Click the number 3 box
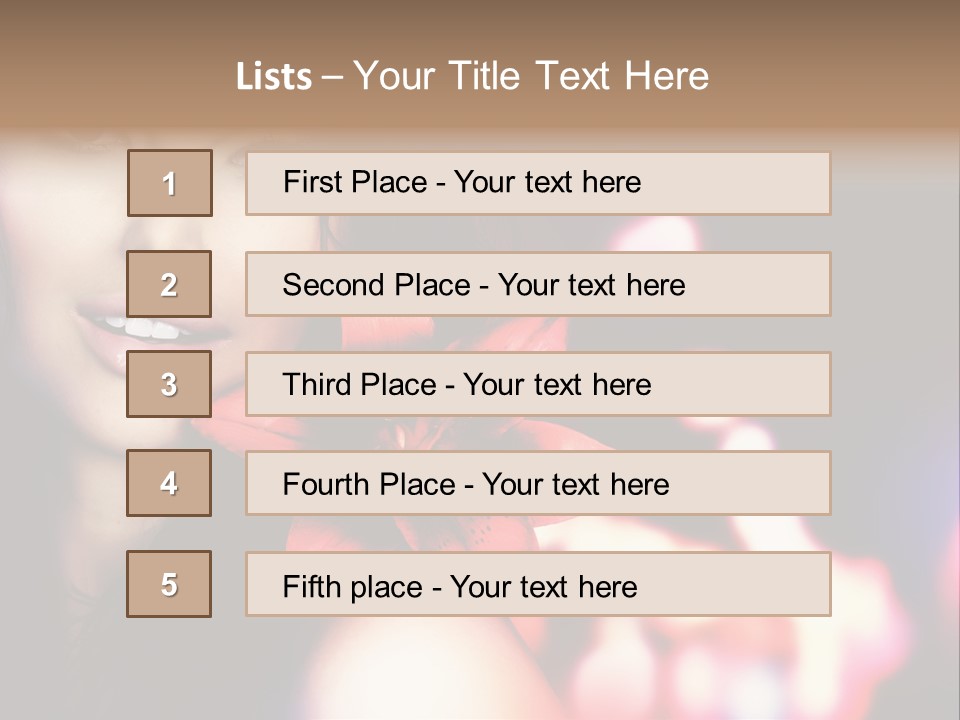Viewport: 960px width, 720px height. pyautogui.click(x=169, y=384)
